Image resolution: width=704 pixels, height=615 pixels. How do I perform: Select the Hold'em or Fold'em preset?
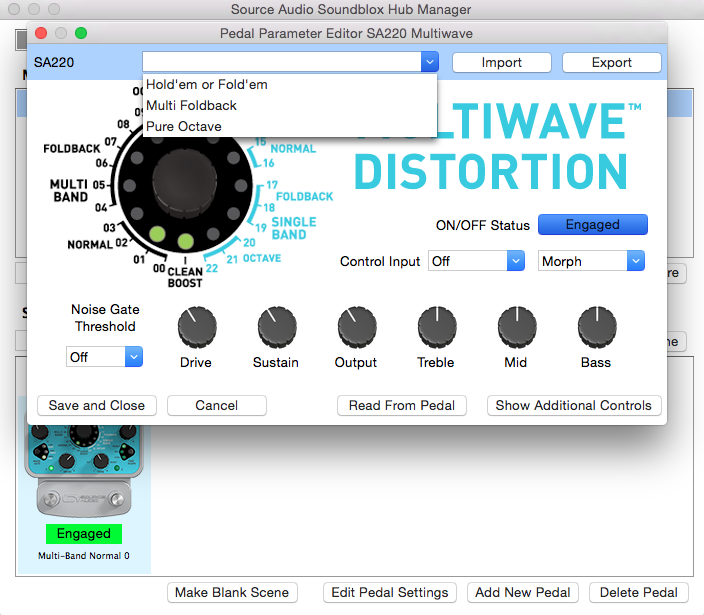pyautogui.click(x=290, y=84)
